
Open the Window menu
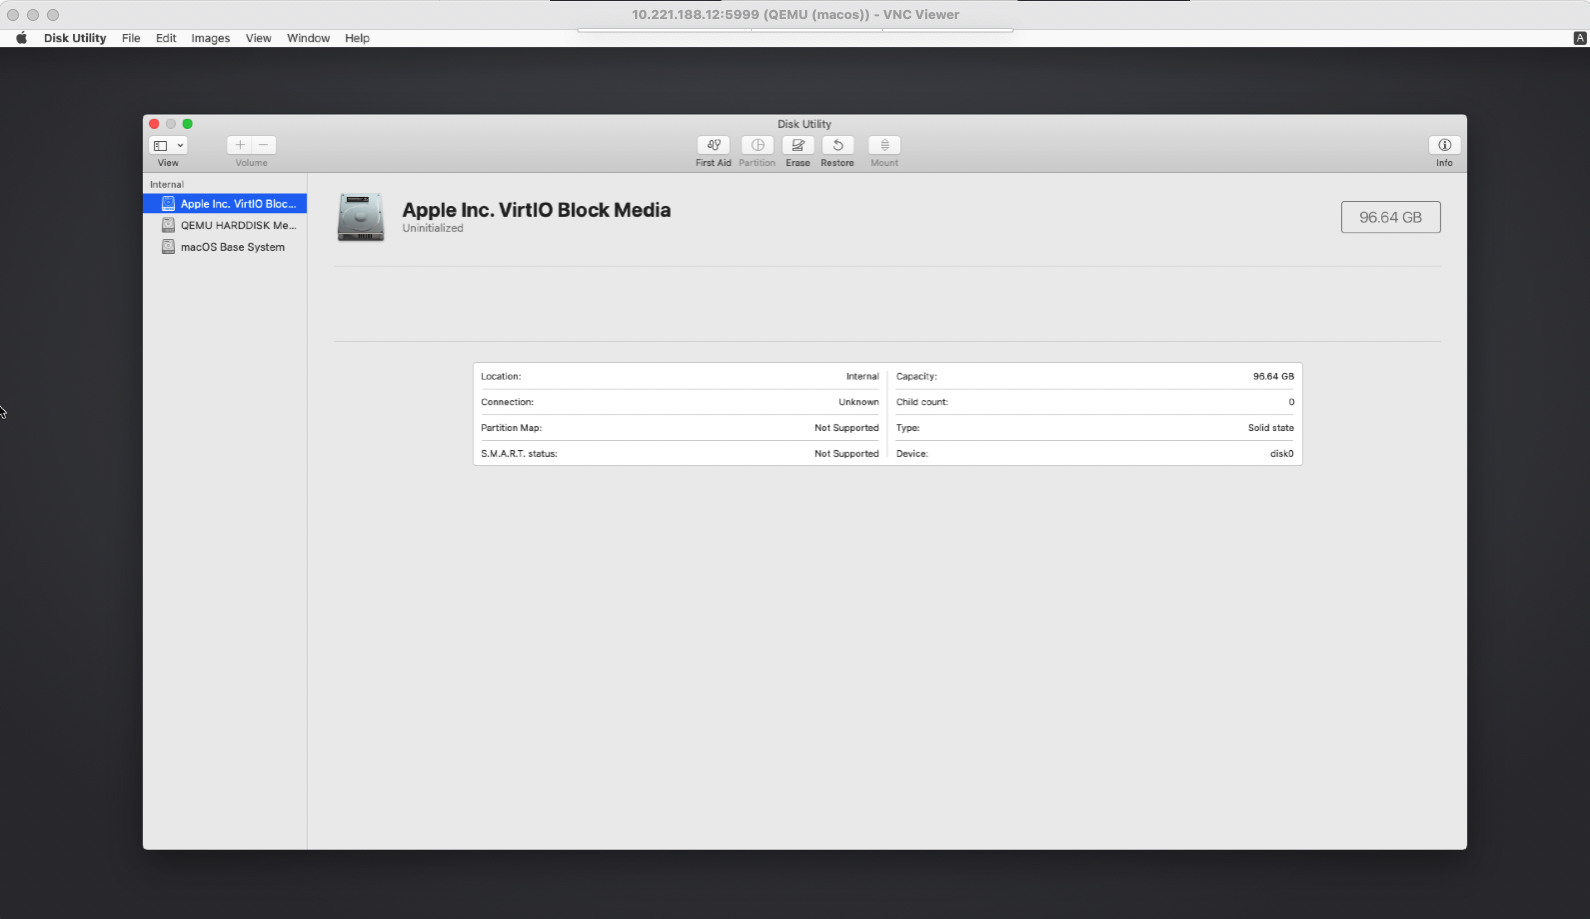pyautogui.click(x=308, y=38)
